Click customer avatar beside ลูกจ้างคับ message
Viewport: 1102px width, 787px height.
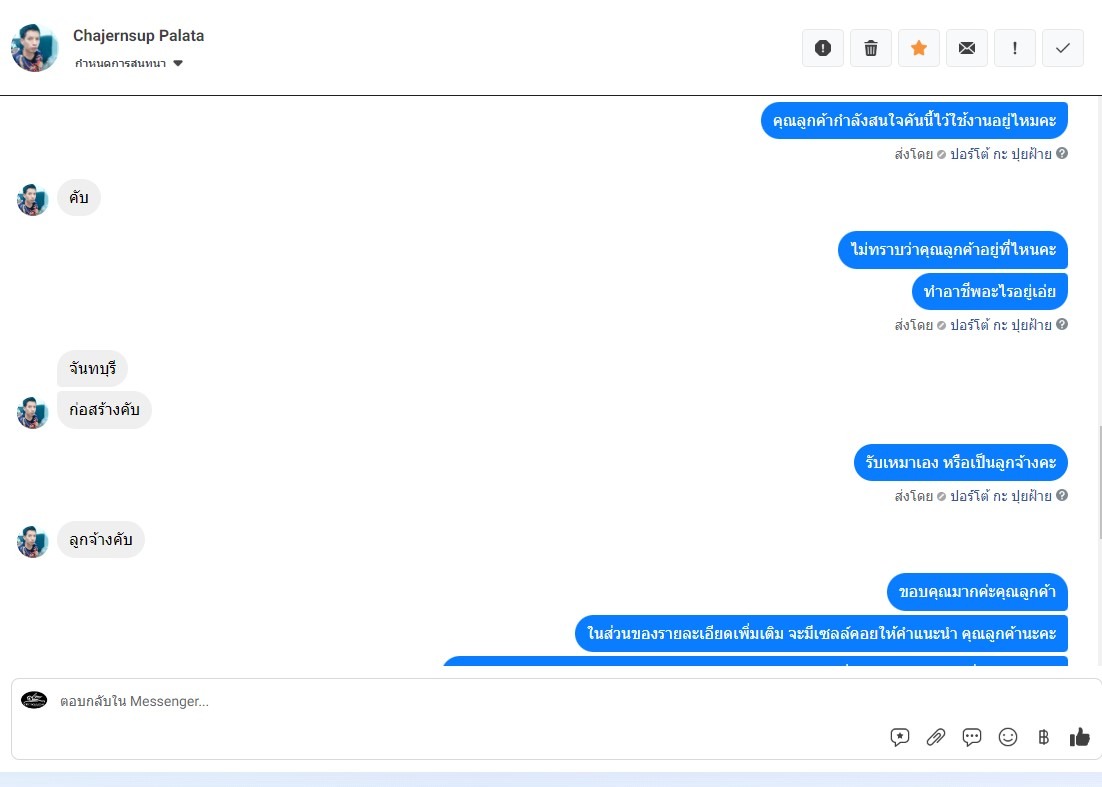32,541
